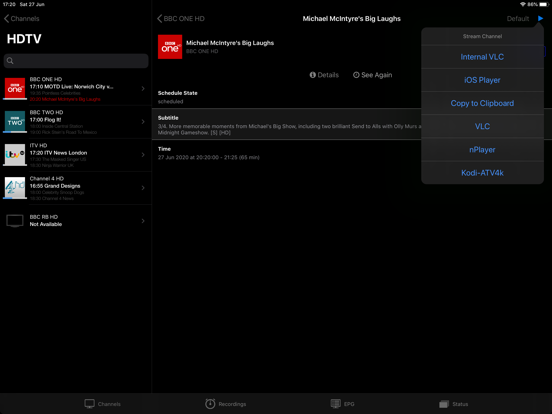552x414 pixels.
Task: Tap the blue play stream icon
Action: coord(540,18)
